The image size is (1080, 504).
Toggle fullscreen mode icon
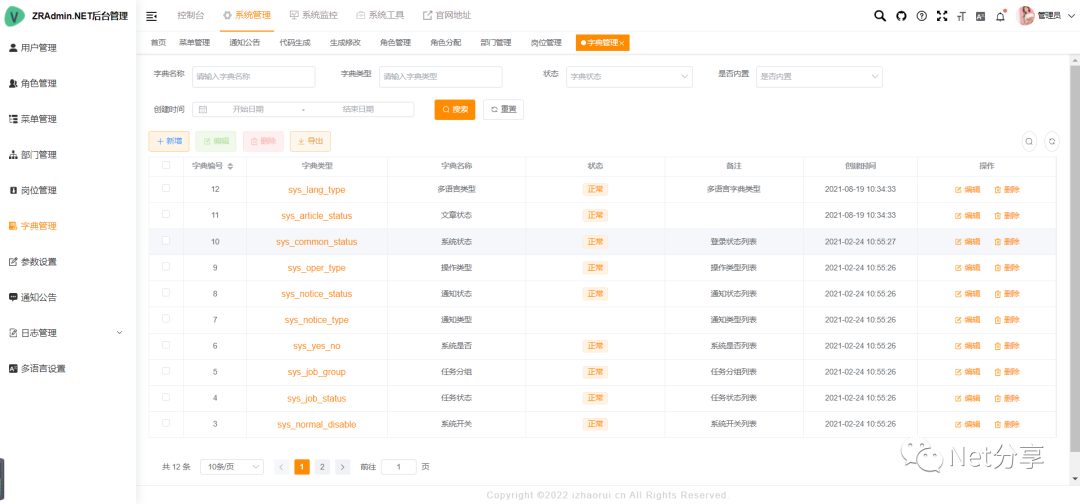pyautogui.click(x=942, y=16)
